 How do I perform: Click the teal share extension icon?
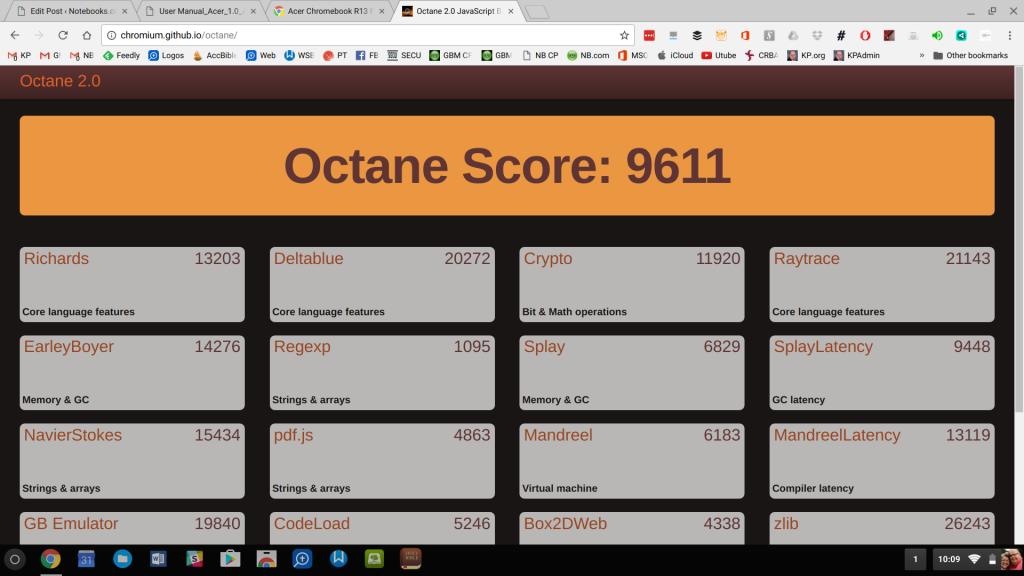pyautogui.click(x=961, y=35)
